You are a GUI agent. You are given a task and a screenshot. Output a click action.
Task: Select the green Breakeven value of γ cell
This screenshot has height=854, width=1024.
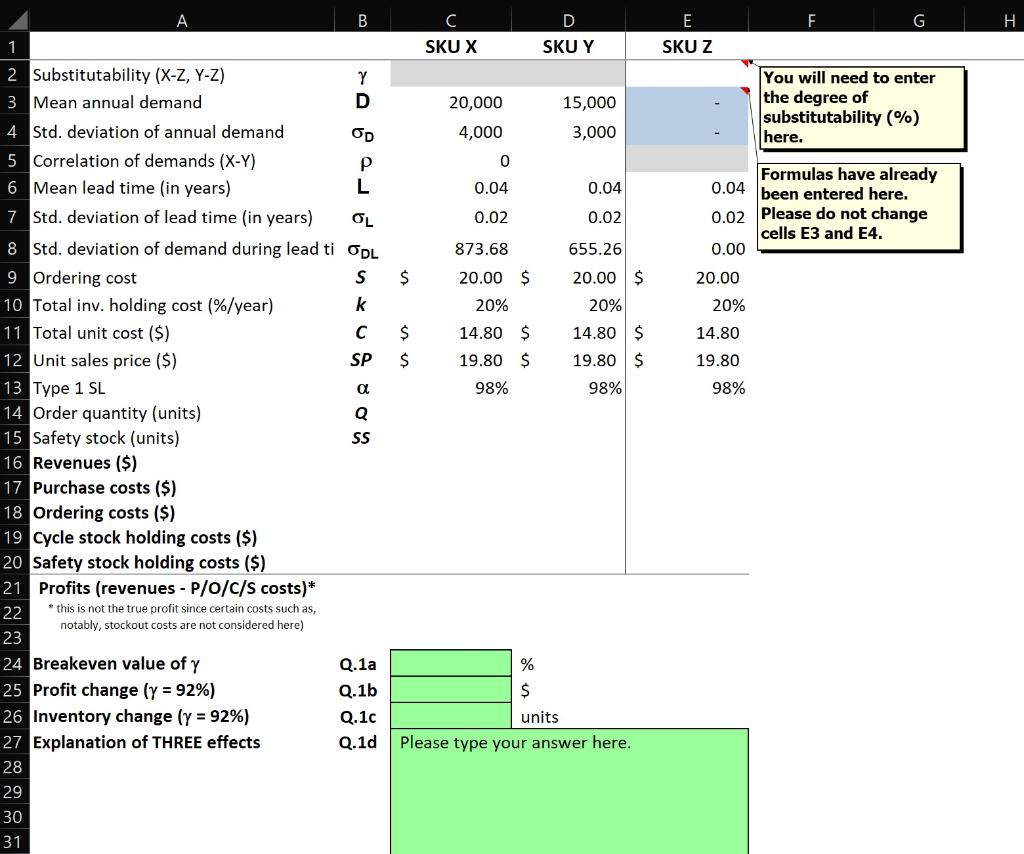450,663
